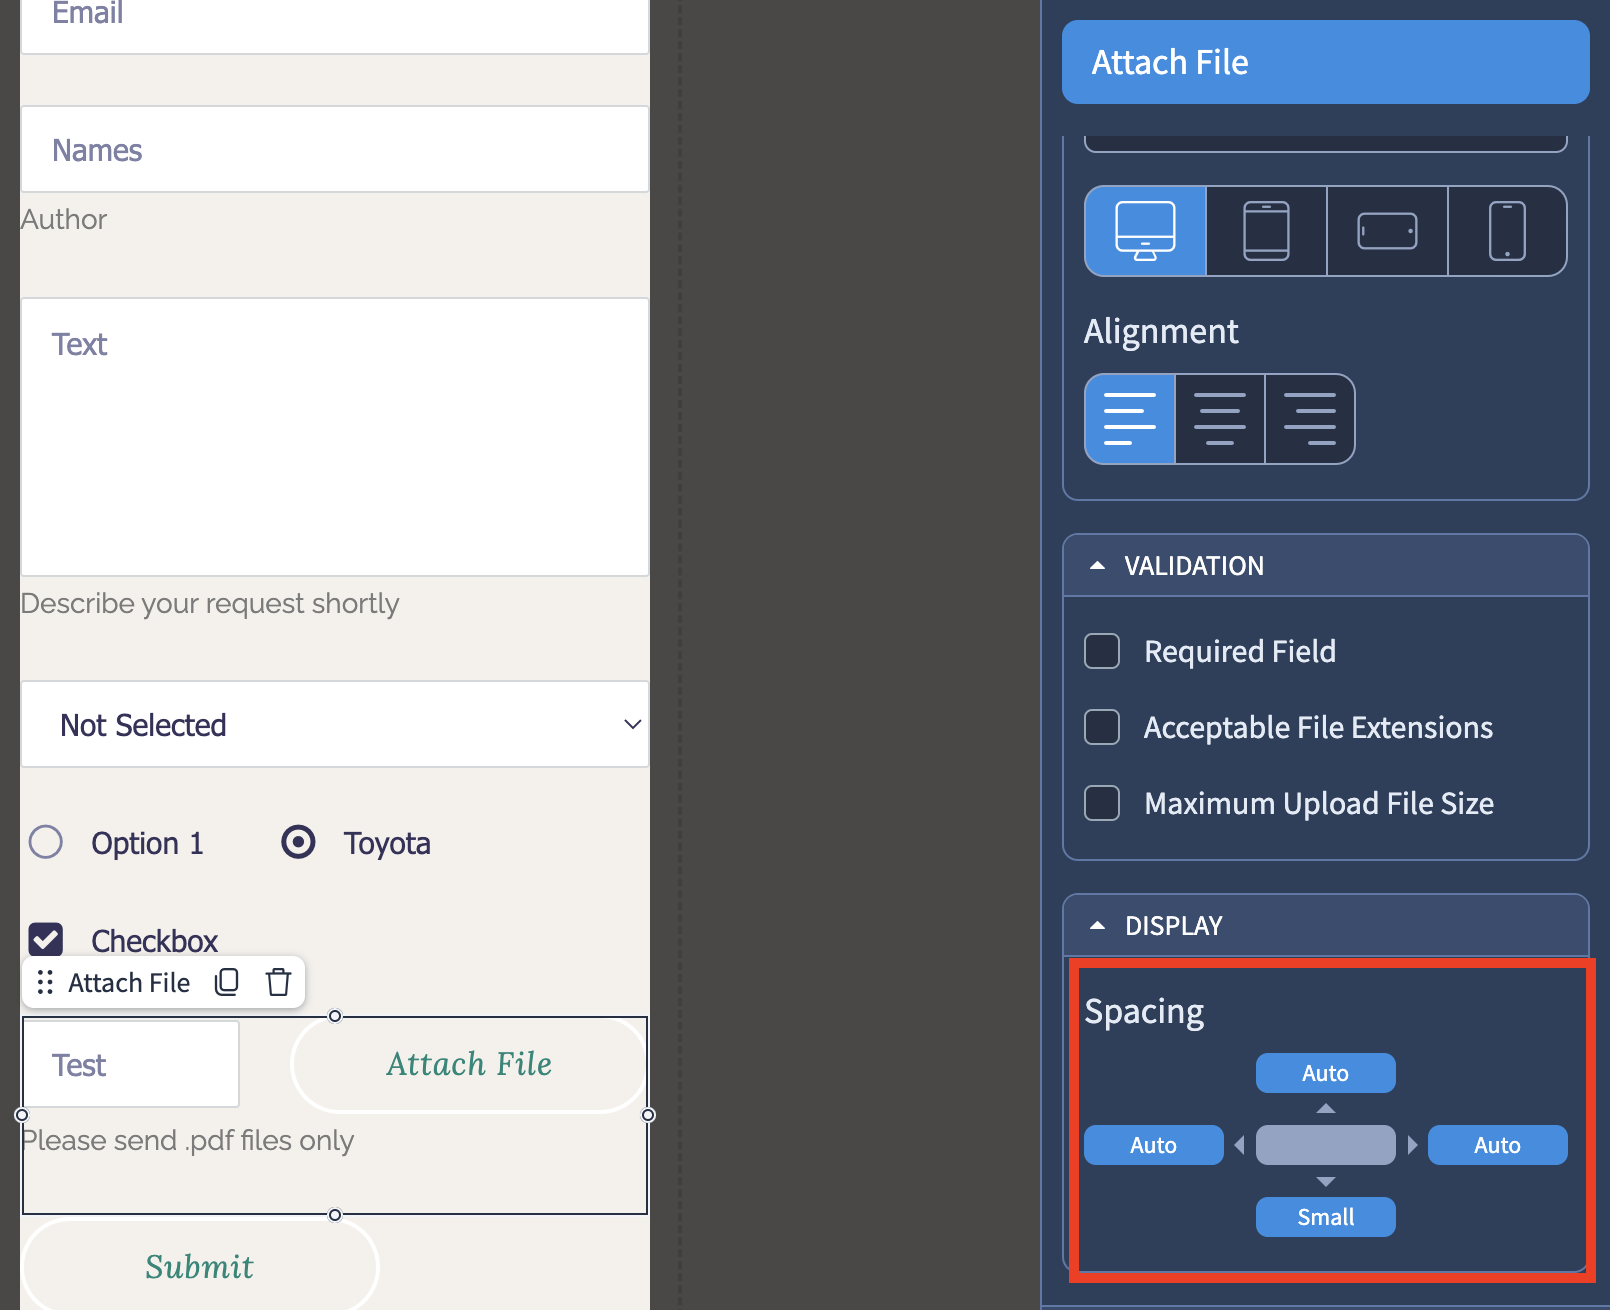Click the Attach File toolbar label
The height and width of the screenshot is (1310, 1610).
(x=129, y=983)
